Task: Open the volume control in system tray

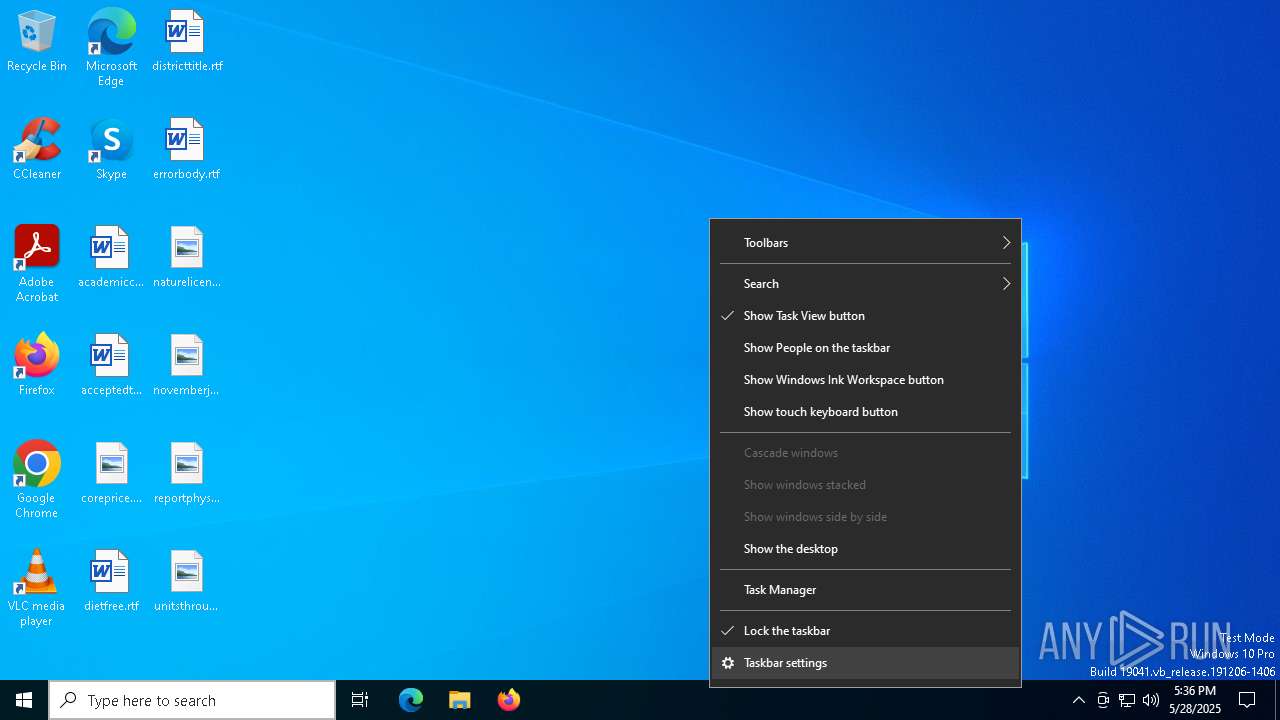Action: [1151, 700]
